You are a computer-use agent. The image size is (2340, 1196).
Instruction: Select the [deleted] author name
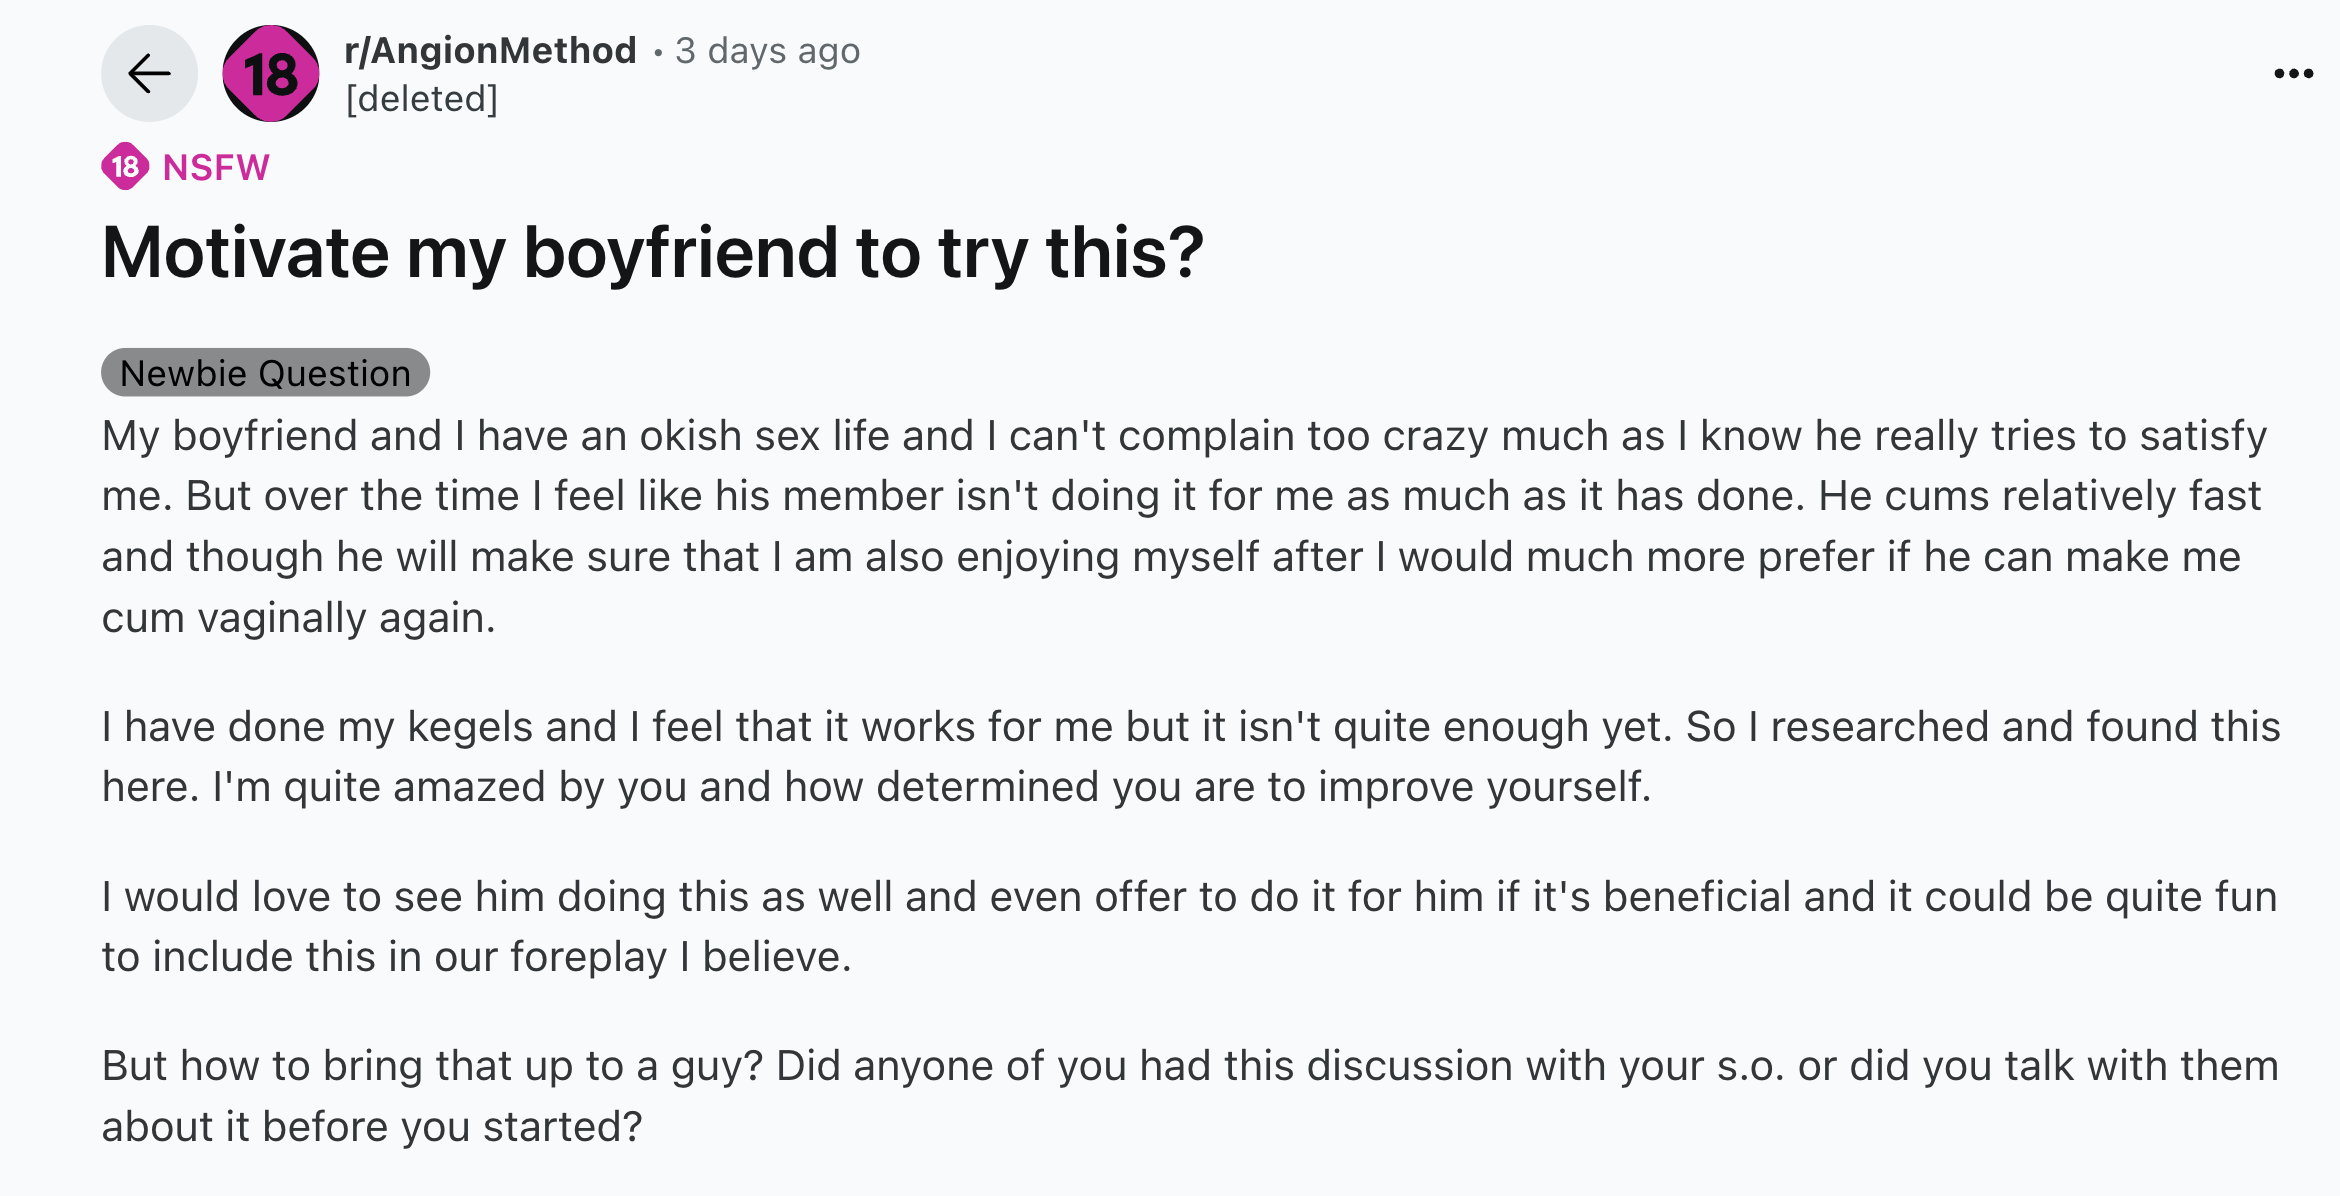[x=421, y=99]
